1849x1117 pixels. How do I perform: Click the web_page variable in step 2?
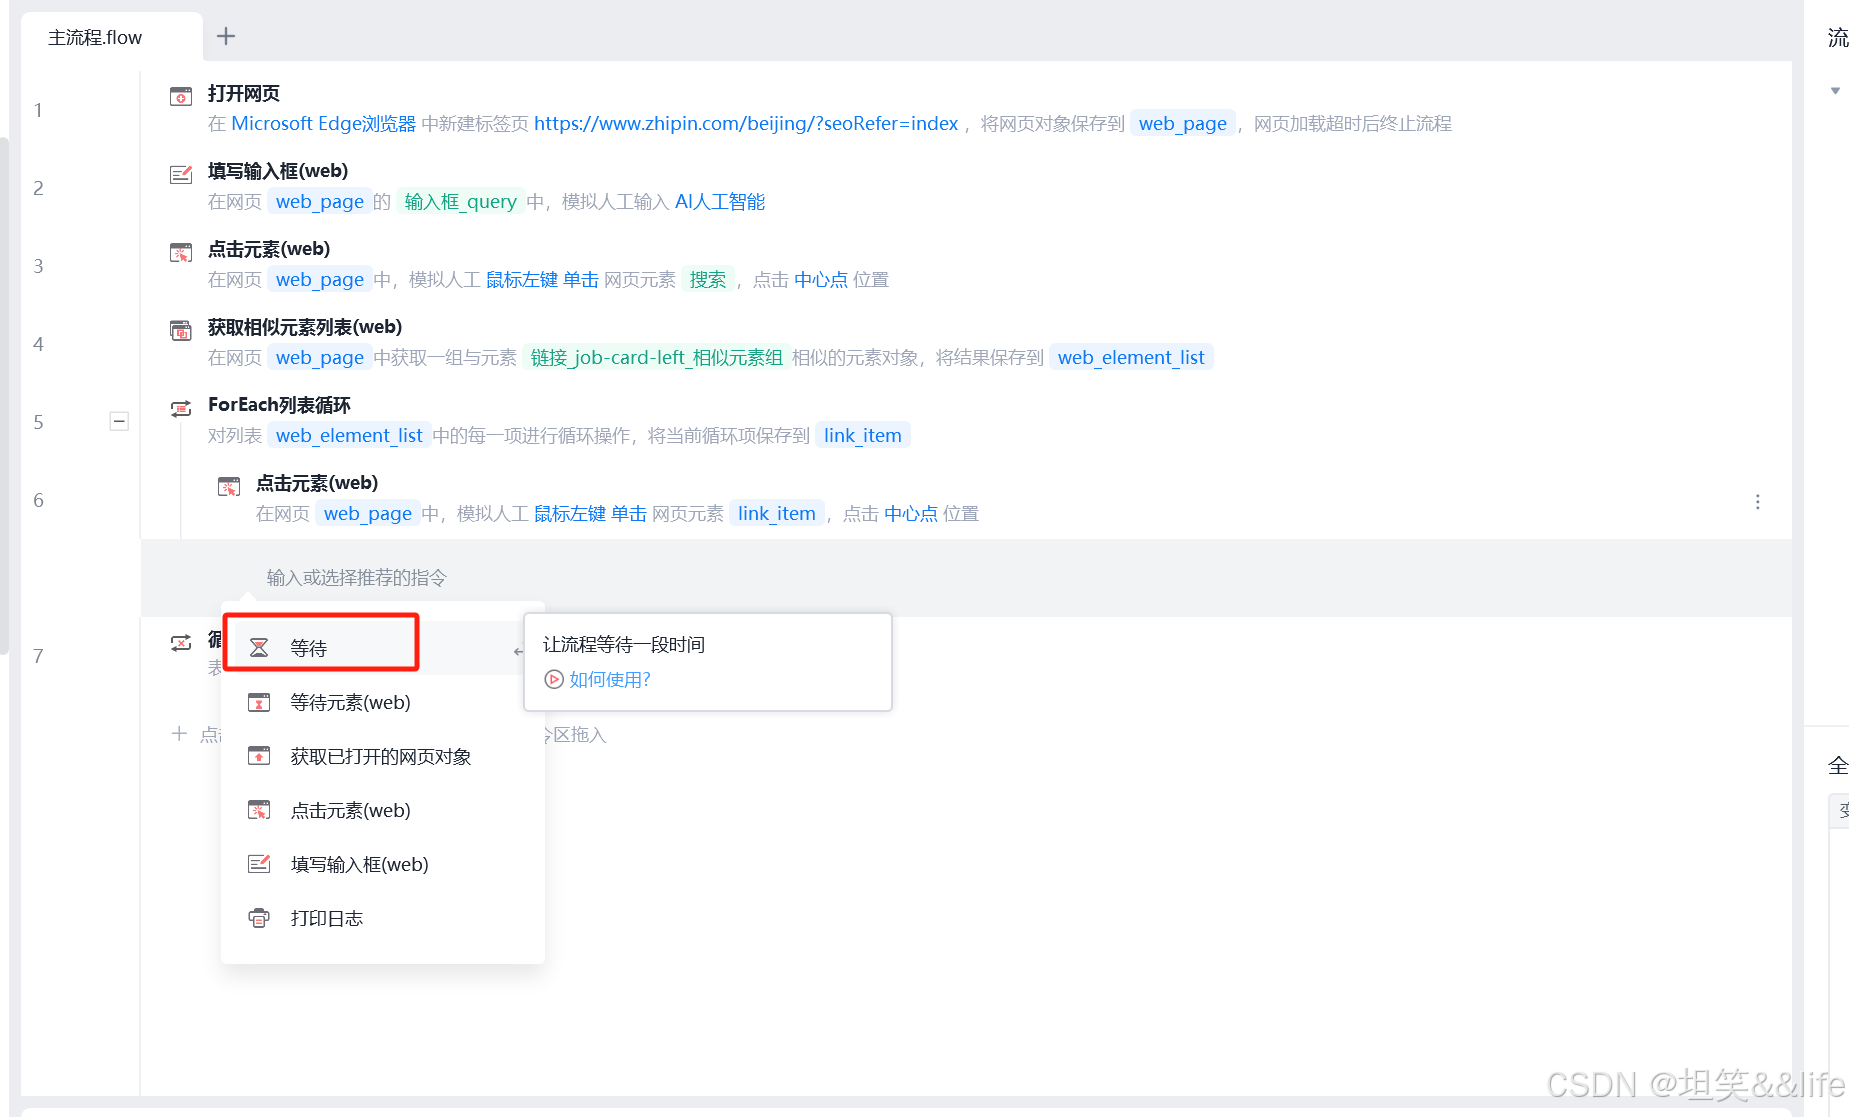pos(319,201)
